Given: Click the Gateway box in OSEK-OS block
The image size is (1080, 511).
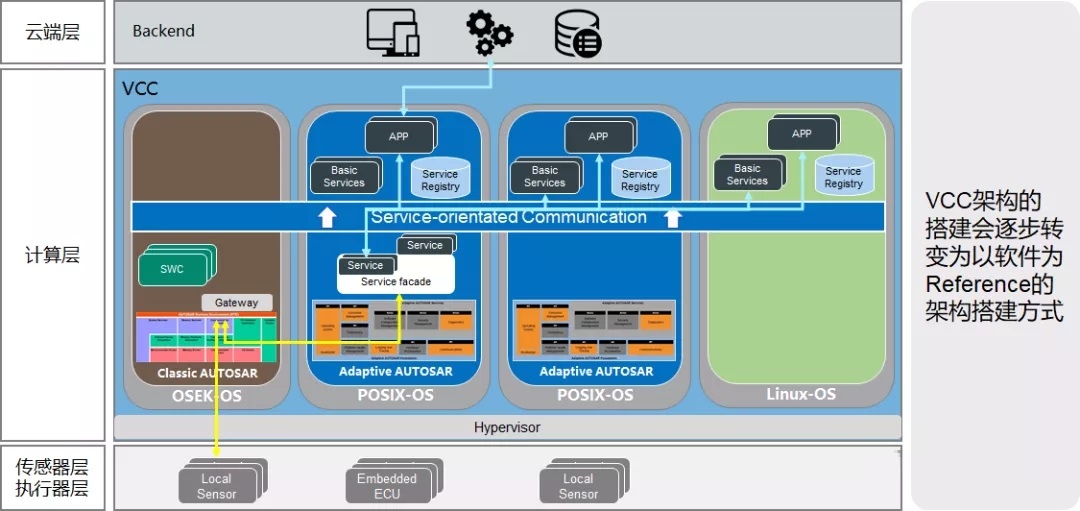Looking at the screenshot, I should [236, 302].
